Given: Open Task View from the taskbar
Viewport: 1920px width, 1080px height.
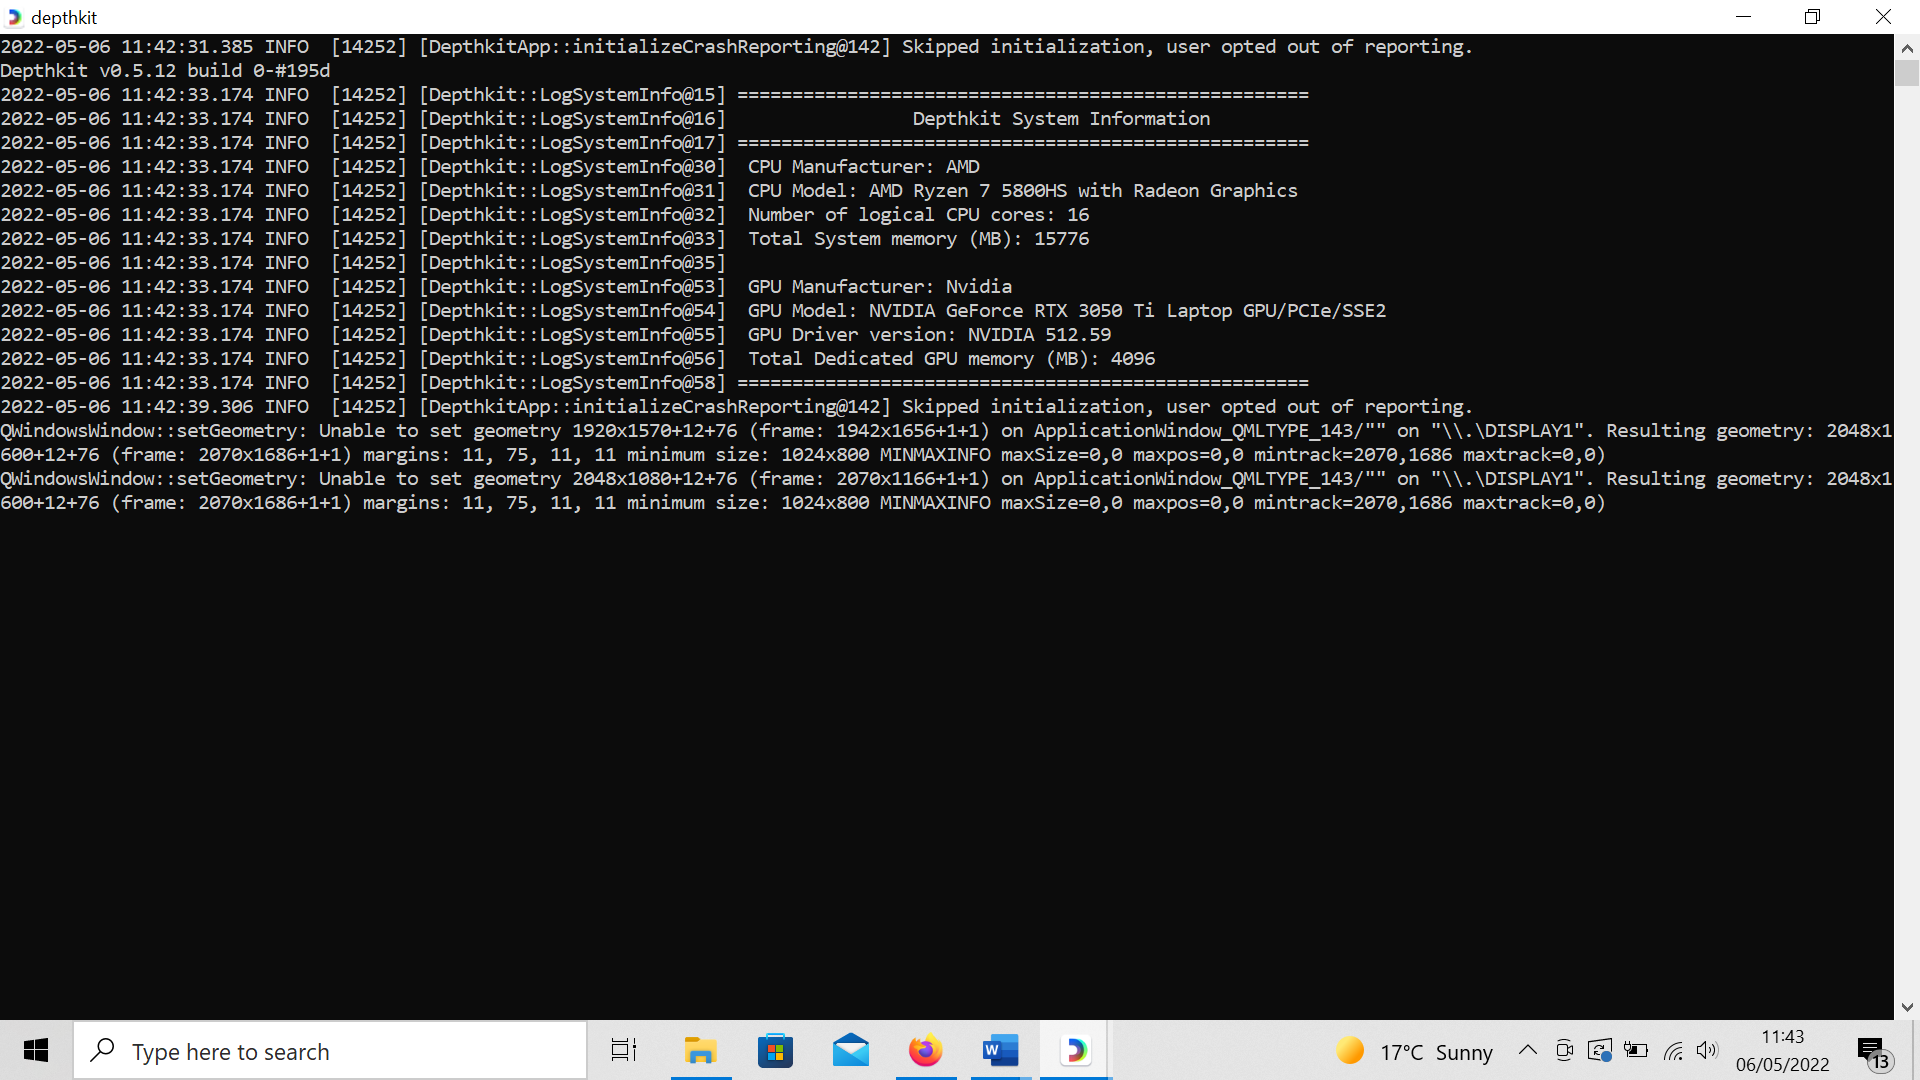Looking at the screenshot, I should click(x=624, y=1050).
